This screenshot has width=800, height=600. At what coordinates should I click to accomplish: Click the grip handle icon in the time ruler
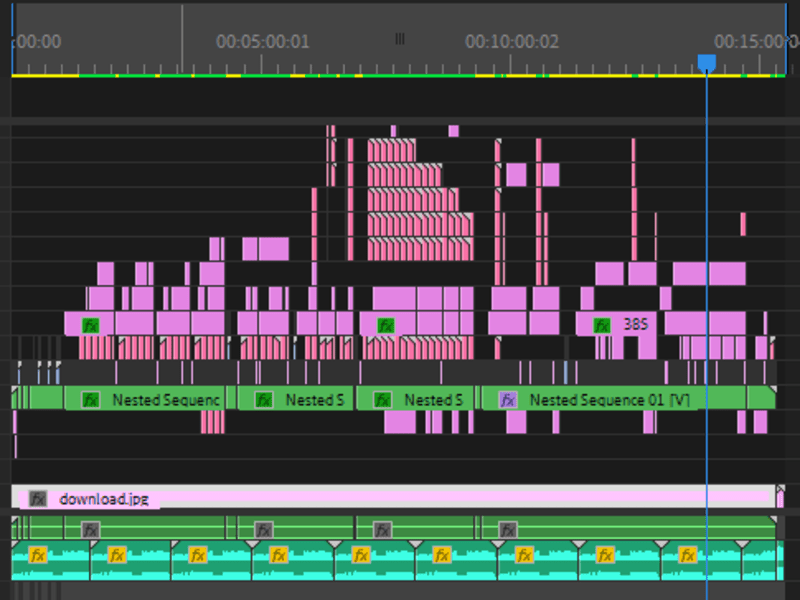(x=400, y=39)
